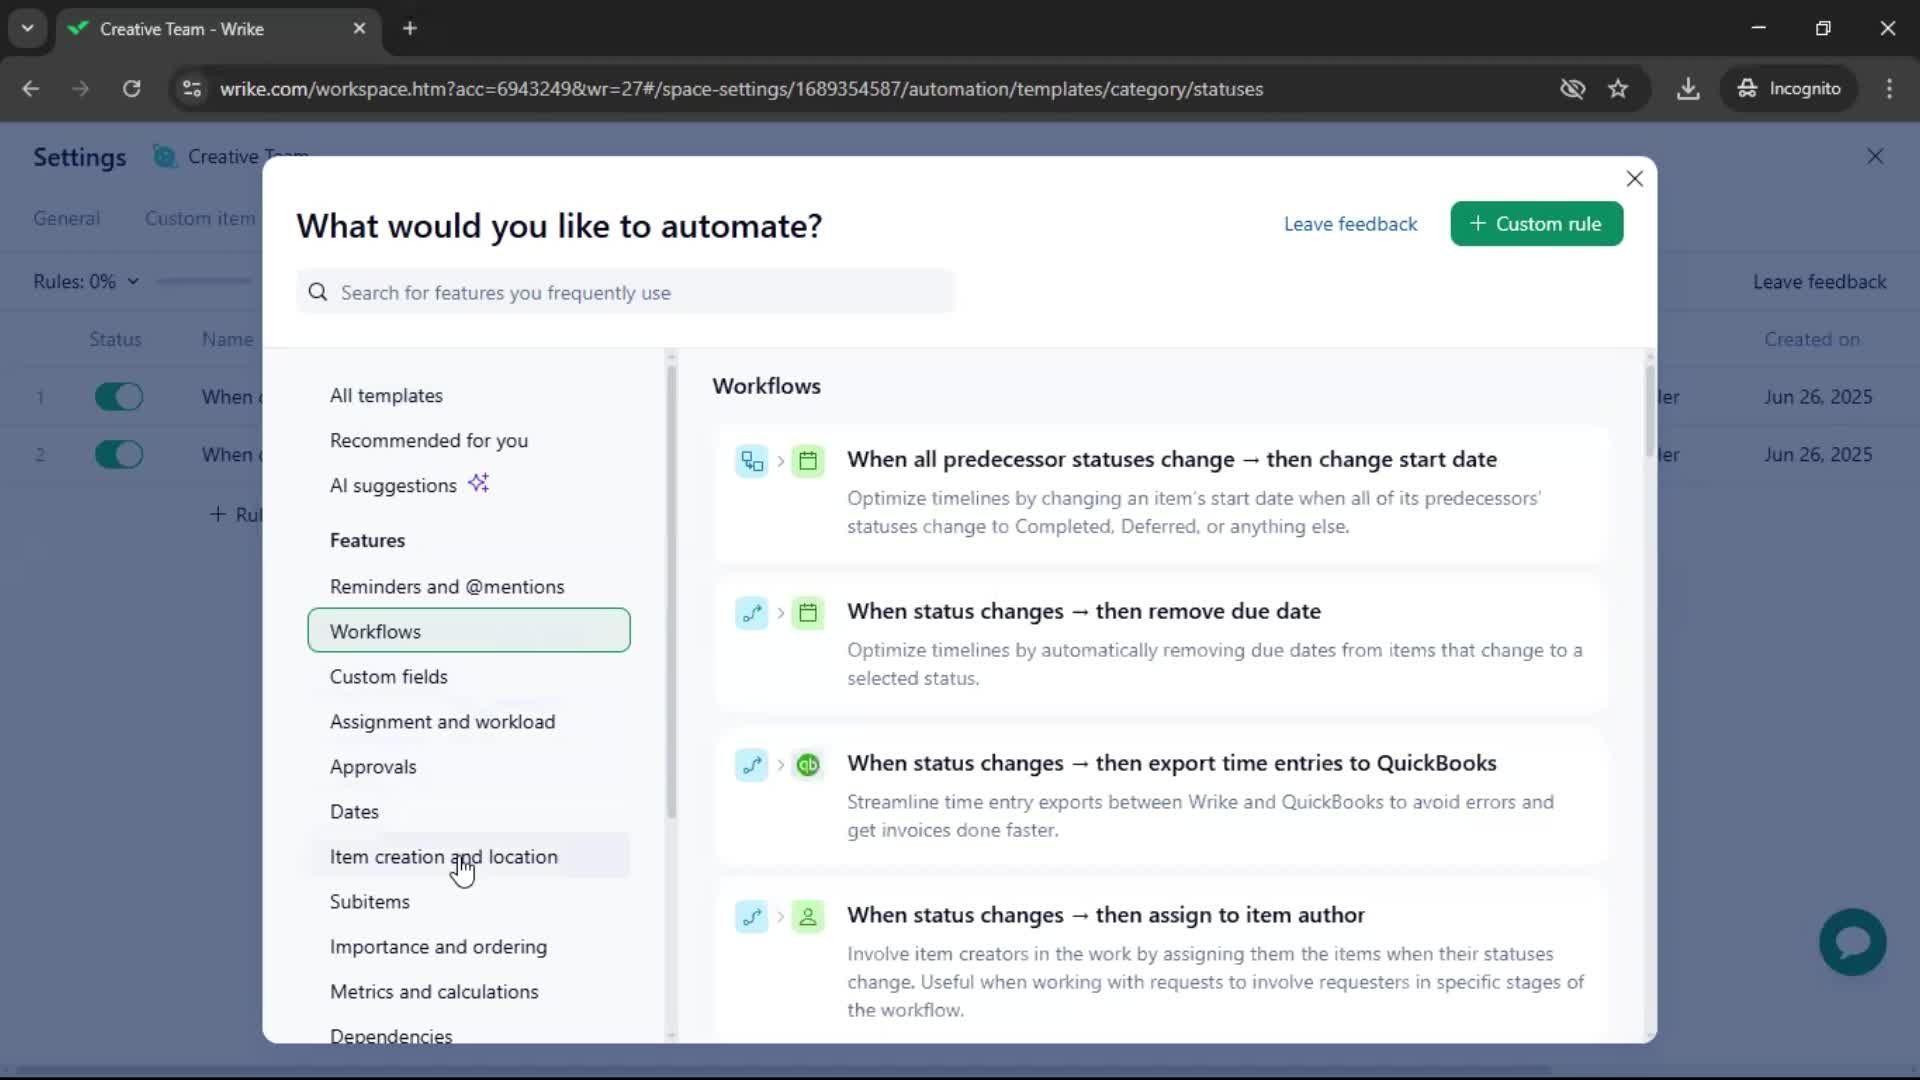Select Assignment and workload category

[469, 721]
